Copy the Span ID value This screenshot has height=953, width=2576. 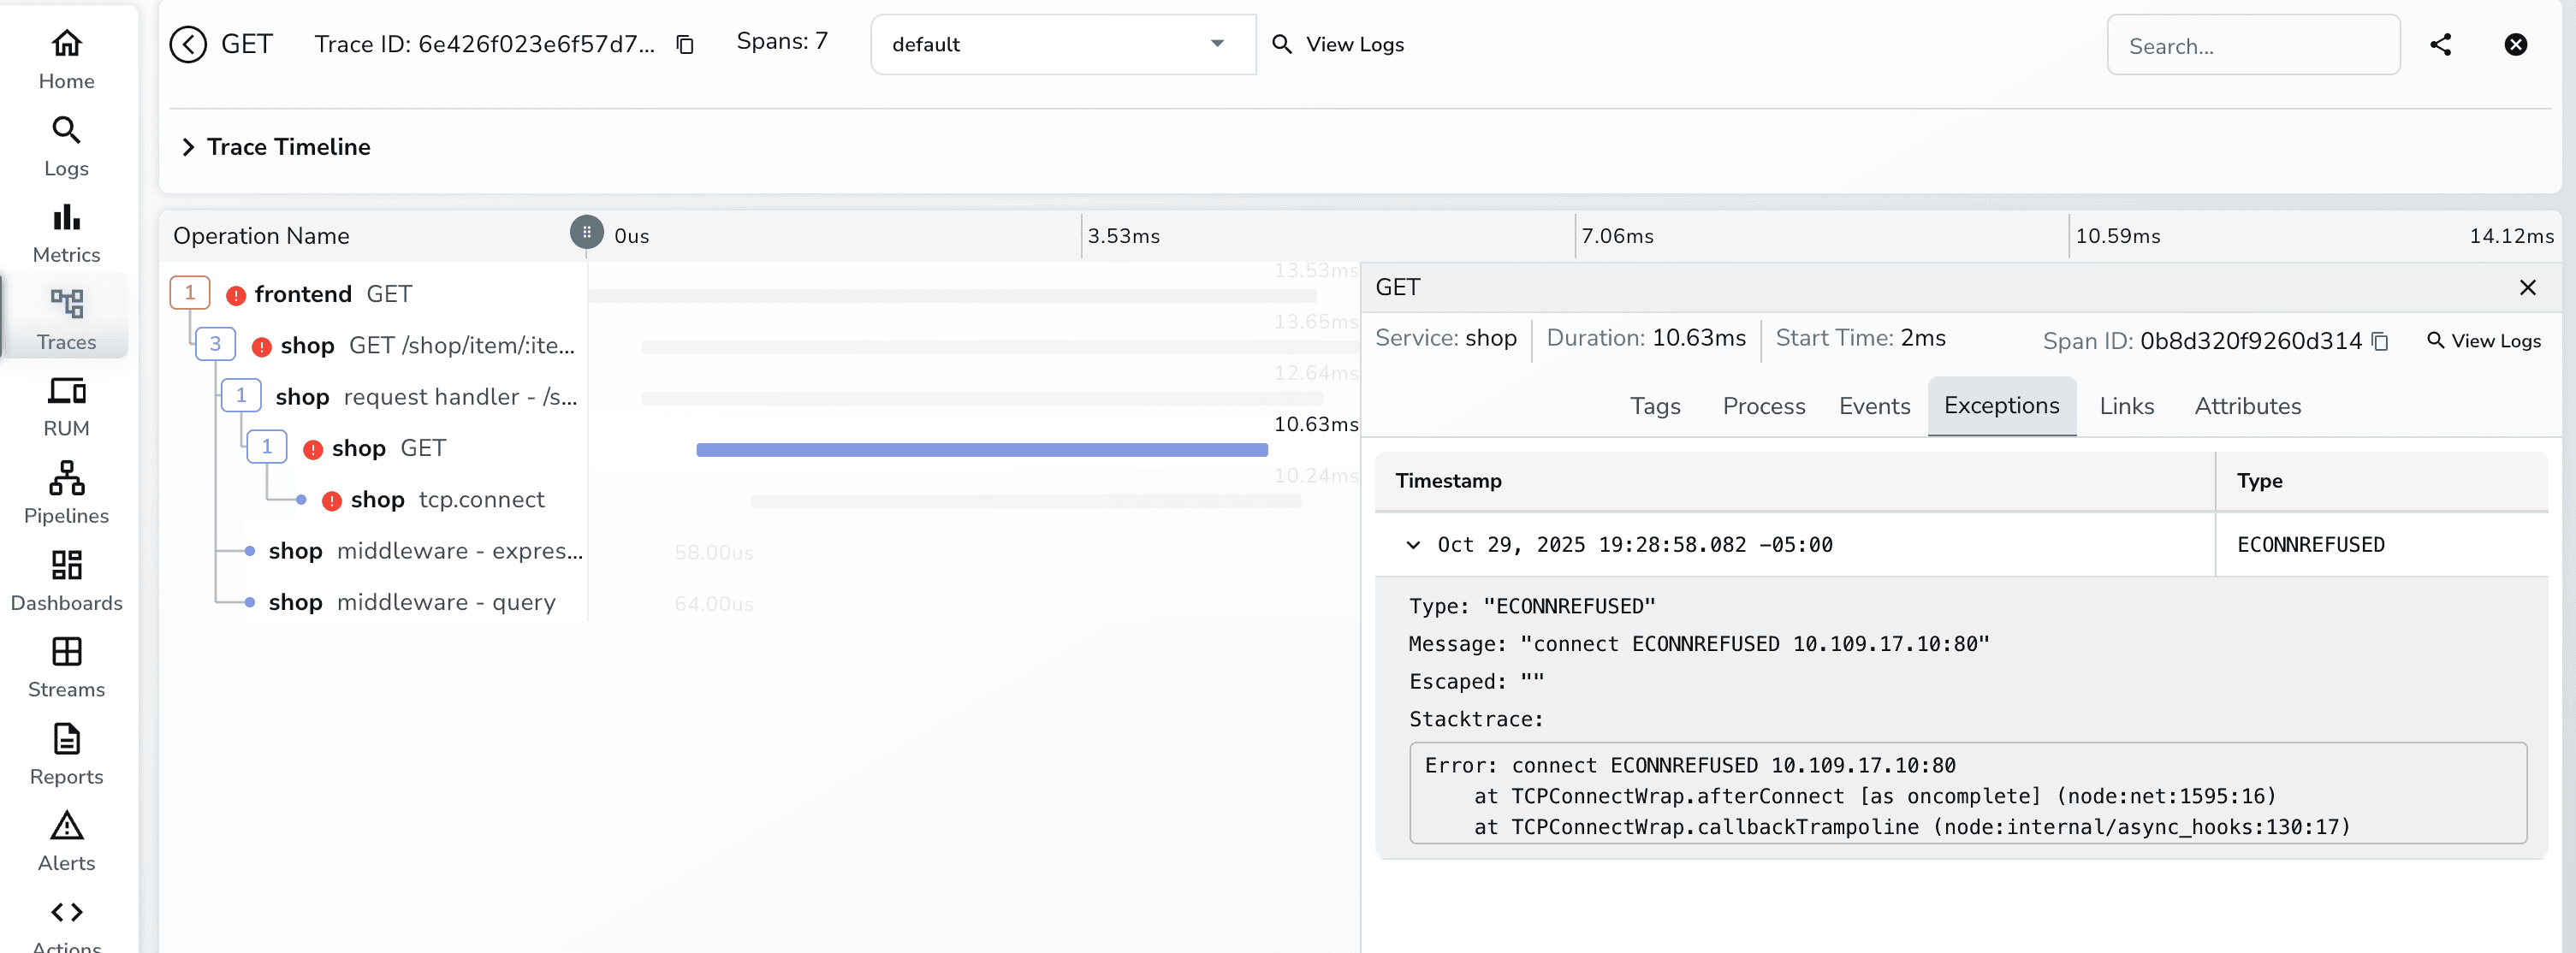(2380, 341)
